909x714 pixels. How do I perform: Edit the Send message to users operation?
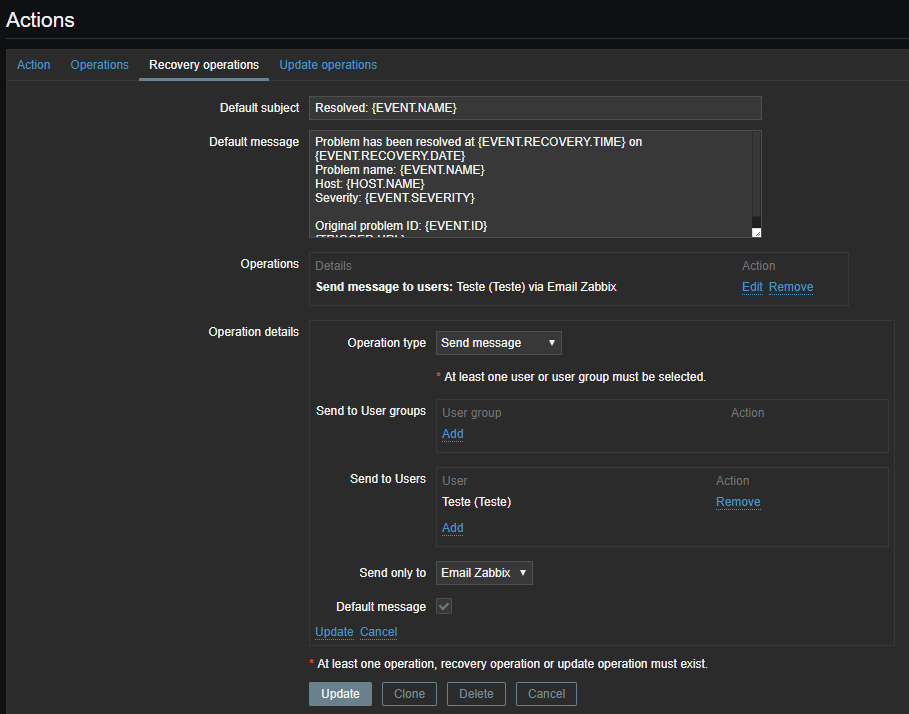(x=752, y=287)
